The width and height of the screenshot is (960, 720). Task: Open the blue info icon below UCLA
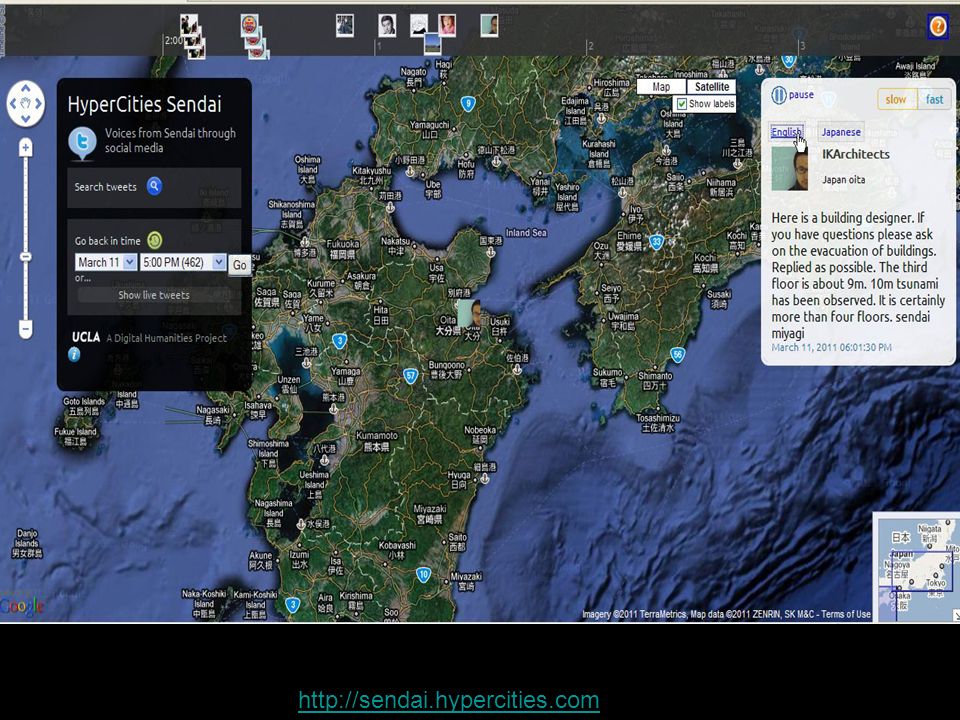click(x=74, y=354)
